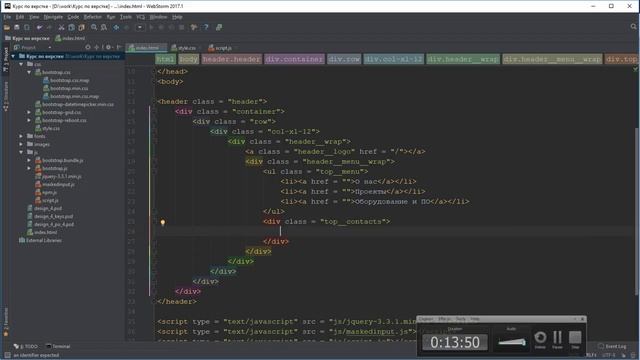Open the Tools menu
640x360 pixels.
click(x=126, y=17)
